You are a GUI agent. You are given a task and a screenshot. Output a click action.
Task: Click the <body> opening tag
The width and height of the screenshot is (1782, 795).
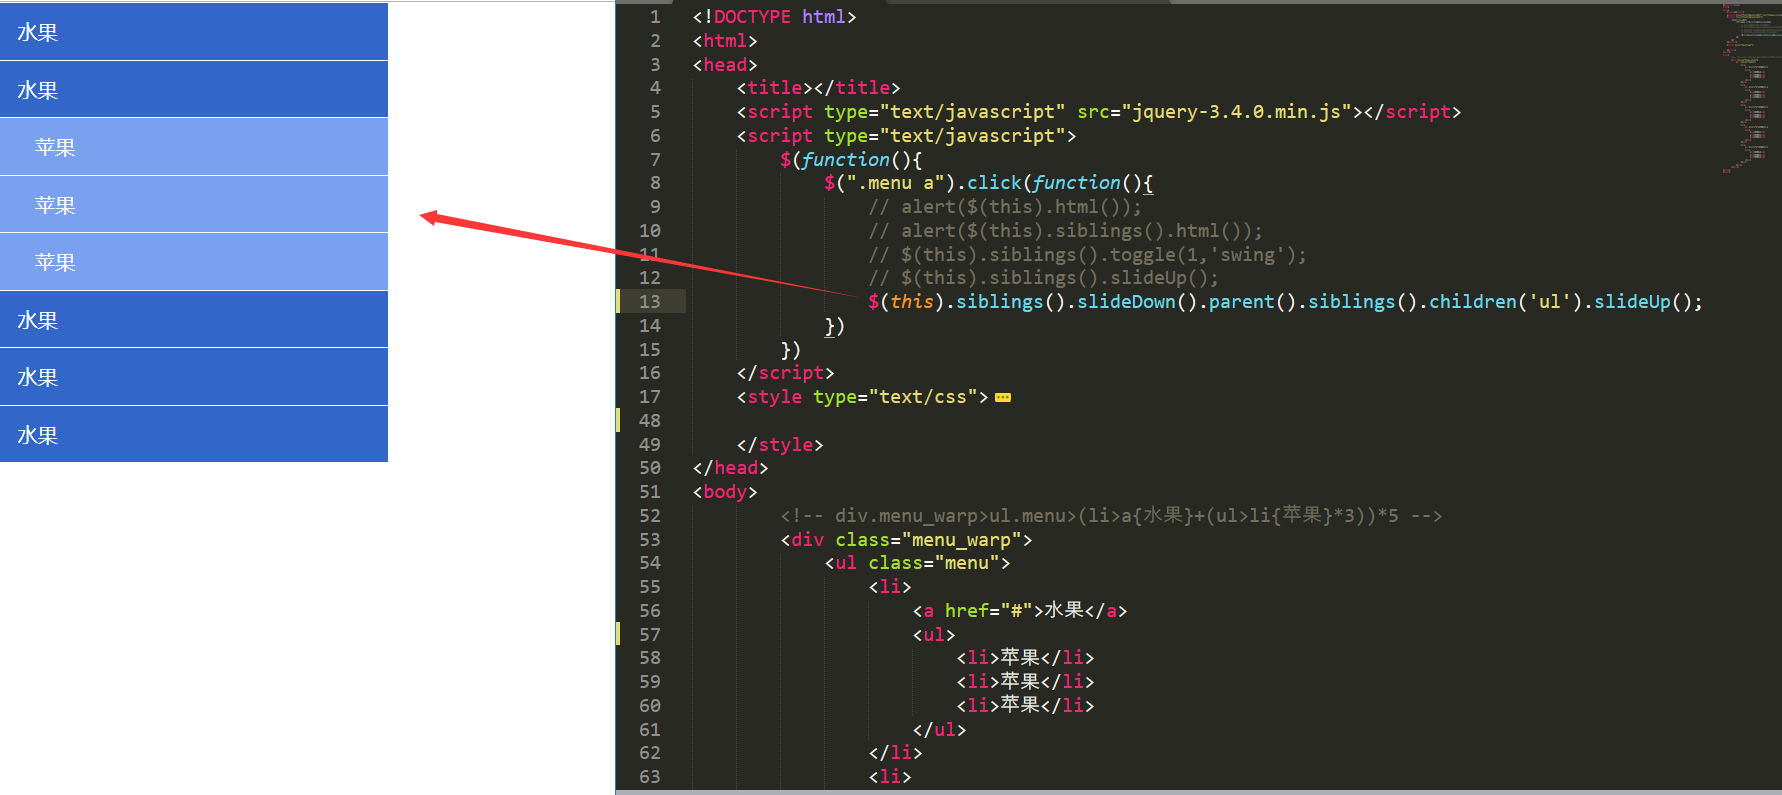pos(725,492)
